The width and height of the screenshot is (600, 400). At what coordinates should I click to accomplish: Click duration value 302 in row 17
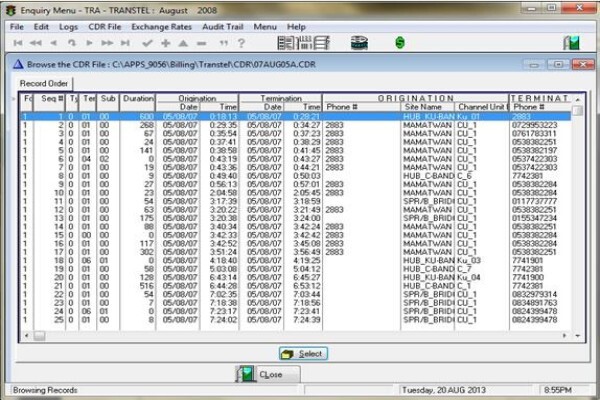click(147, 252)
